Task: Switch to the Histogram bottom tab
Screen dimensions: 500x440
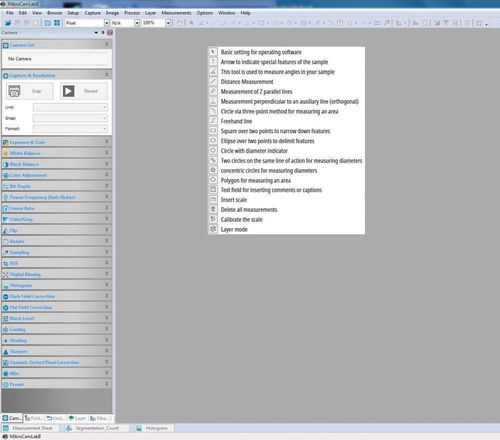Action: pyautogui.click(x=153, y=428)
